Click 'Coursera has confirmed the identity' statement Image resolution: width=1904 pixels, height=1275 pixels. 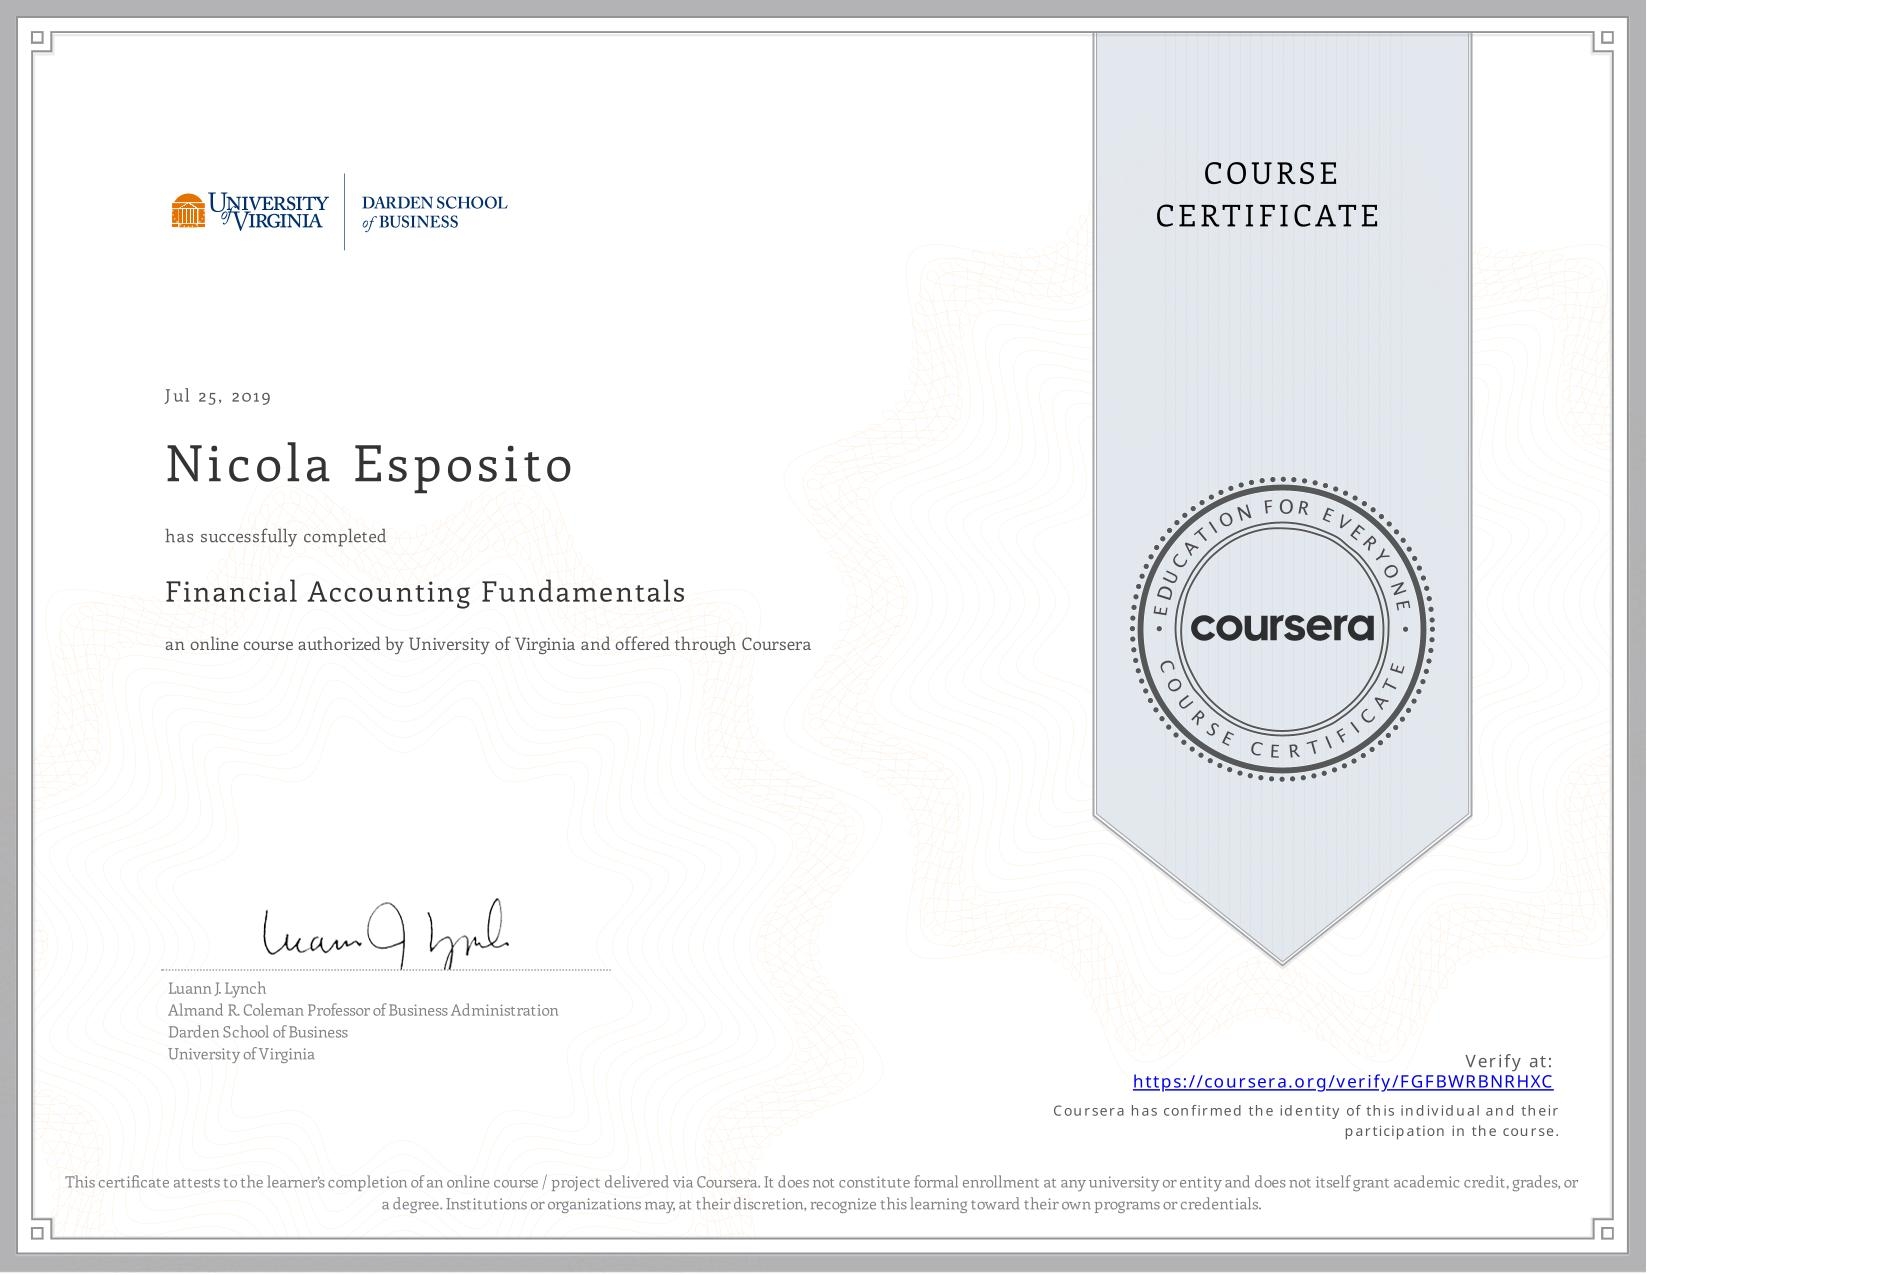[1306, 1121]
